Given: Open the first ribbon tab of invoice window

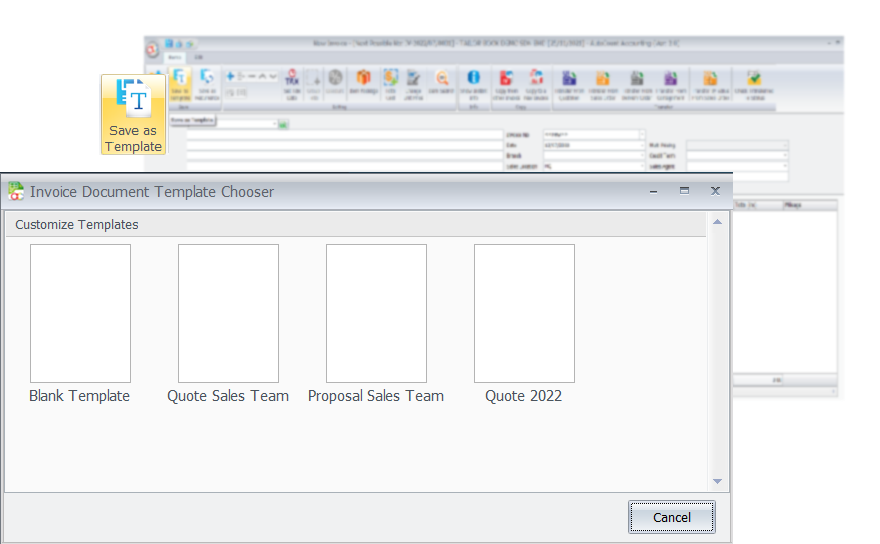Looking at the screenshot, I should pos(175,58).
